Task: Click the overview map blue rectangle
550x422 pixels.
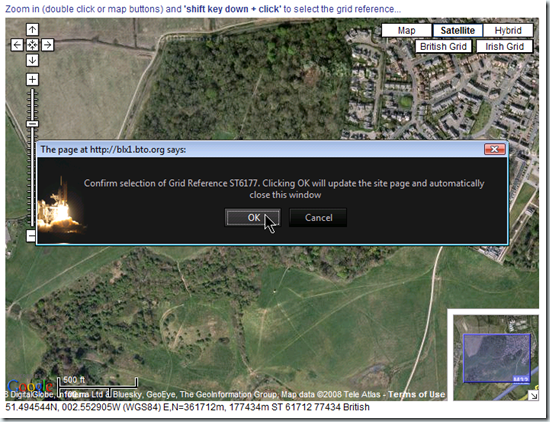Action: (x=497, y=358)
